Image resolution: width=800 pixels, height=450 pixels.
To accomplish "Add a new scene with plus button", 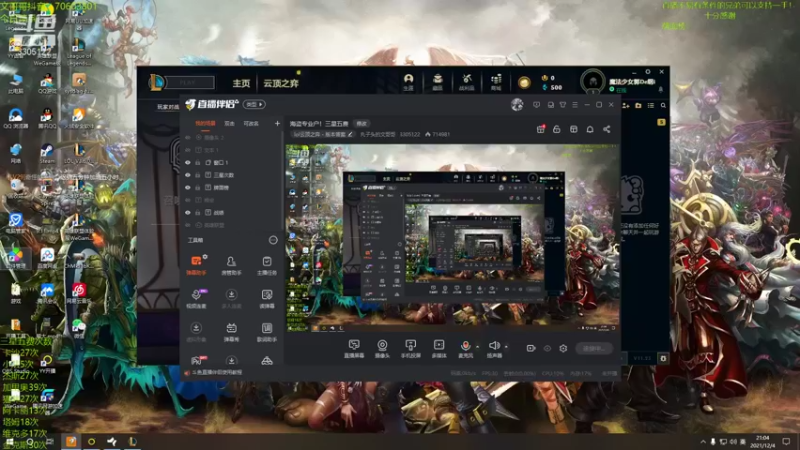I will (277, 123).
